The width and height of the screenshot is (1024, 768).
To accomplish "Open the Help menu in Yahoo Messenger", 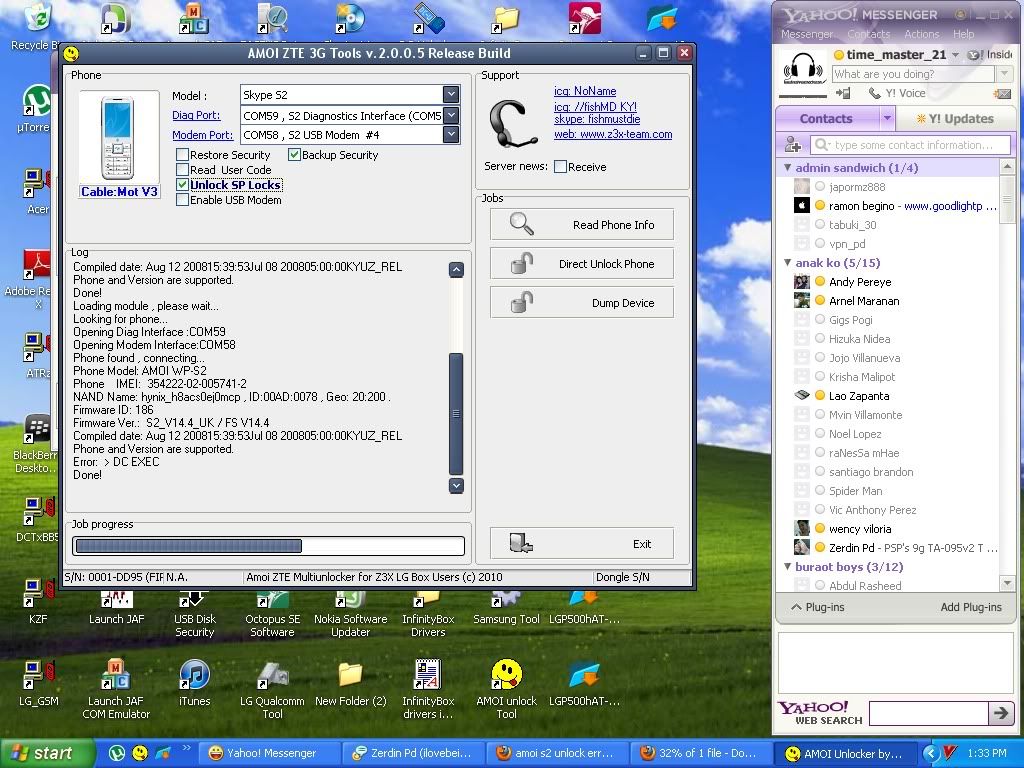I will (x=963, y=34).
